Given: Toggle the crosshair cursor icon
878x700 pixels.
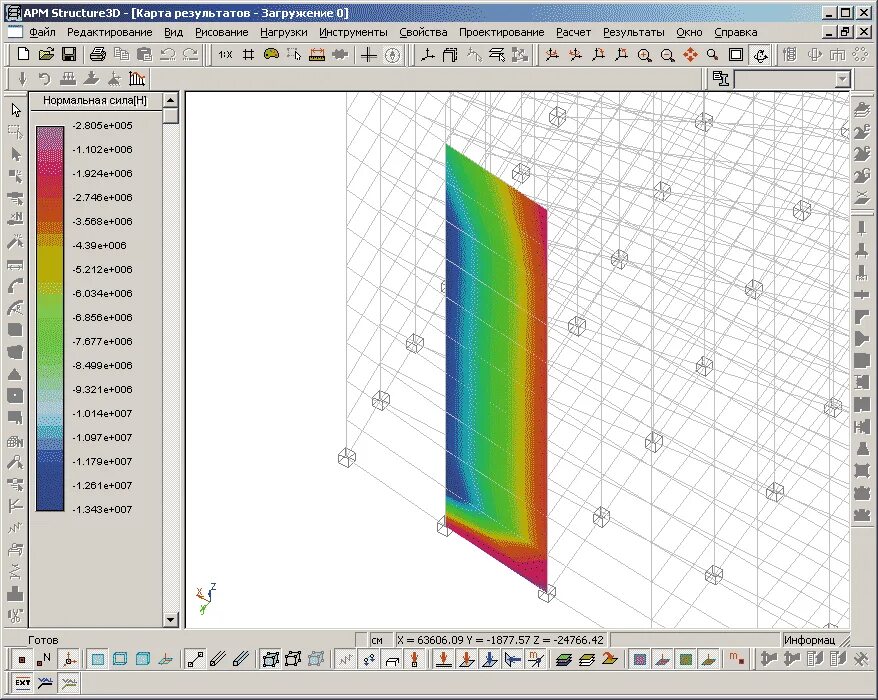Looking at the screenshot, I should click(x=368, y=55).
